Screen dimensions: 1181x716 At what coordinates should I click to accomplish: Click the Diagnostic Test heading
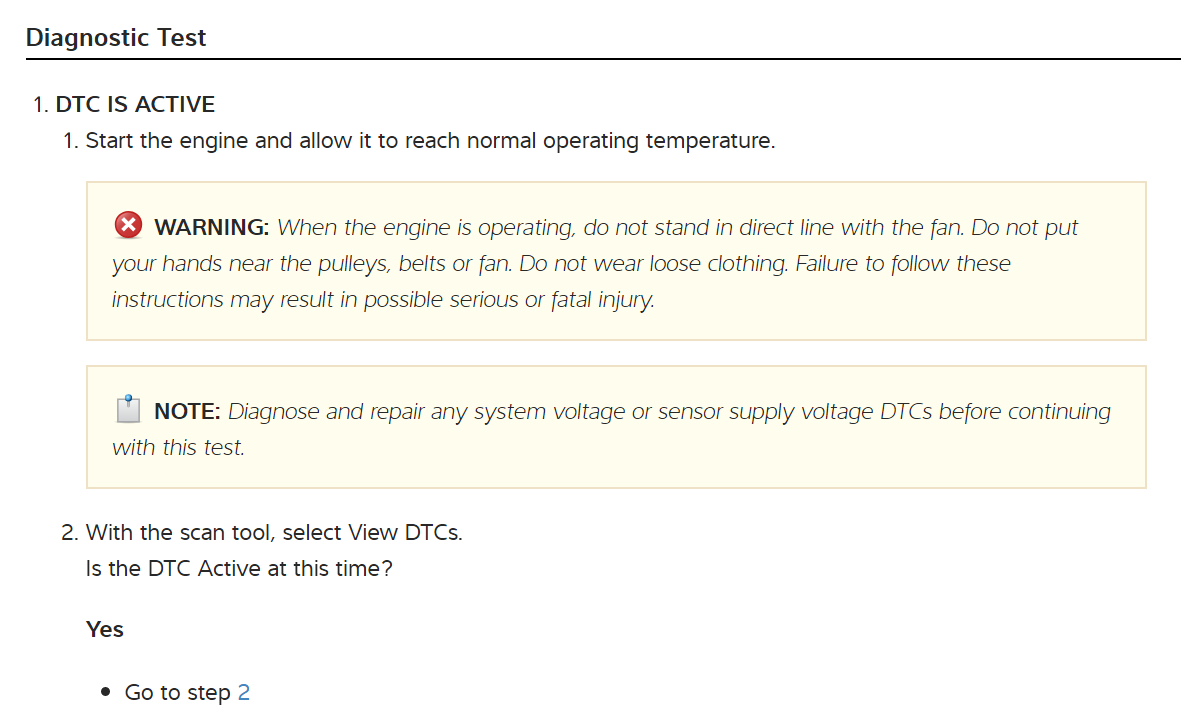(x=116, y=38)
